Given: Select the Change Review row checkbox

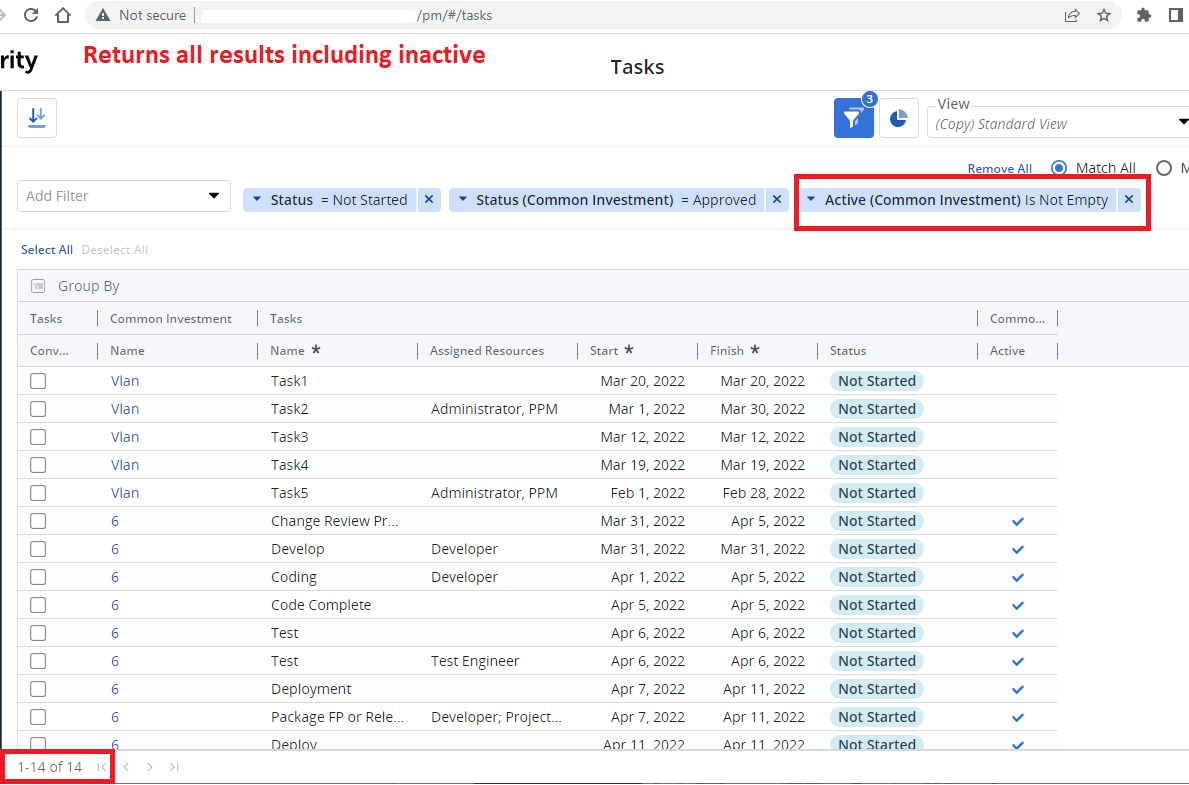Looking at the screenshot, I should coord(38,521).
